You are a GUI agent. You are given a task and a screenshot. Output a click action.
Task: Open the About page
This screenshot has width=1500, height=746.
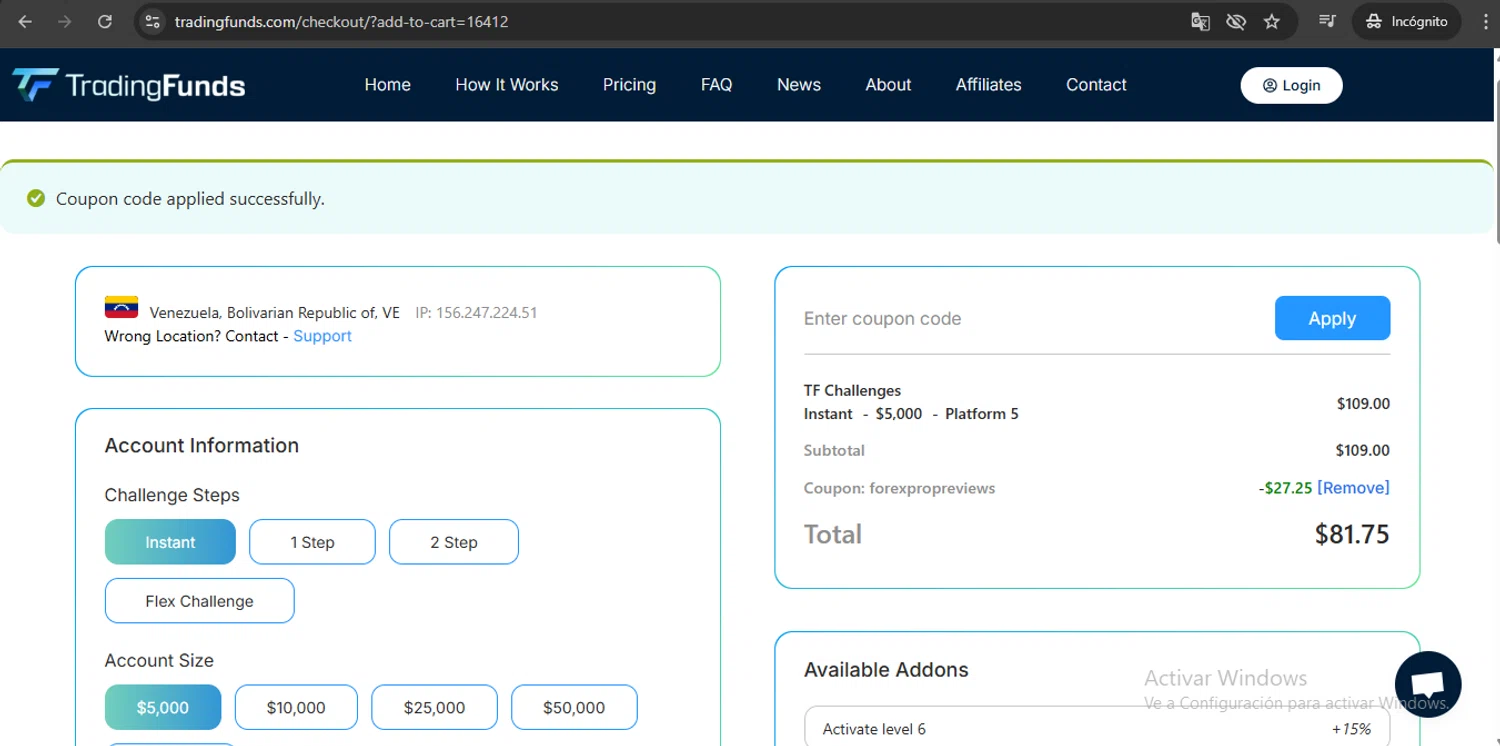point(888,85)
